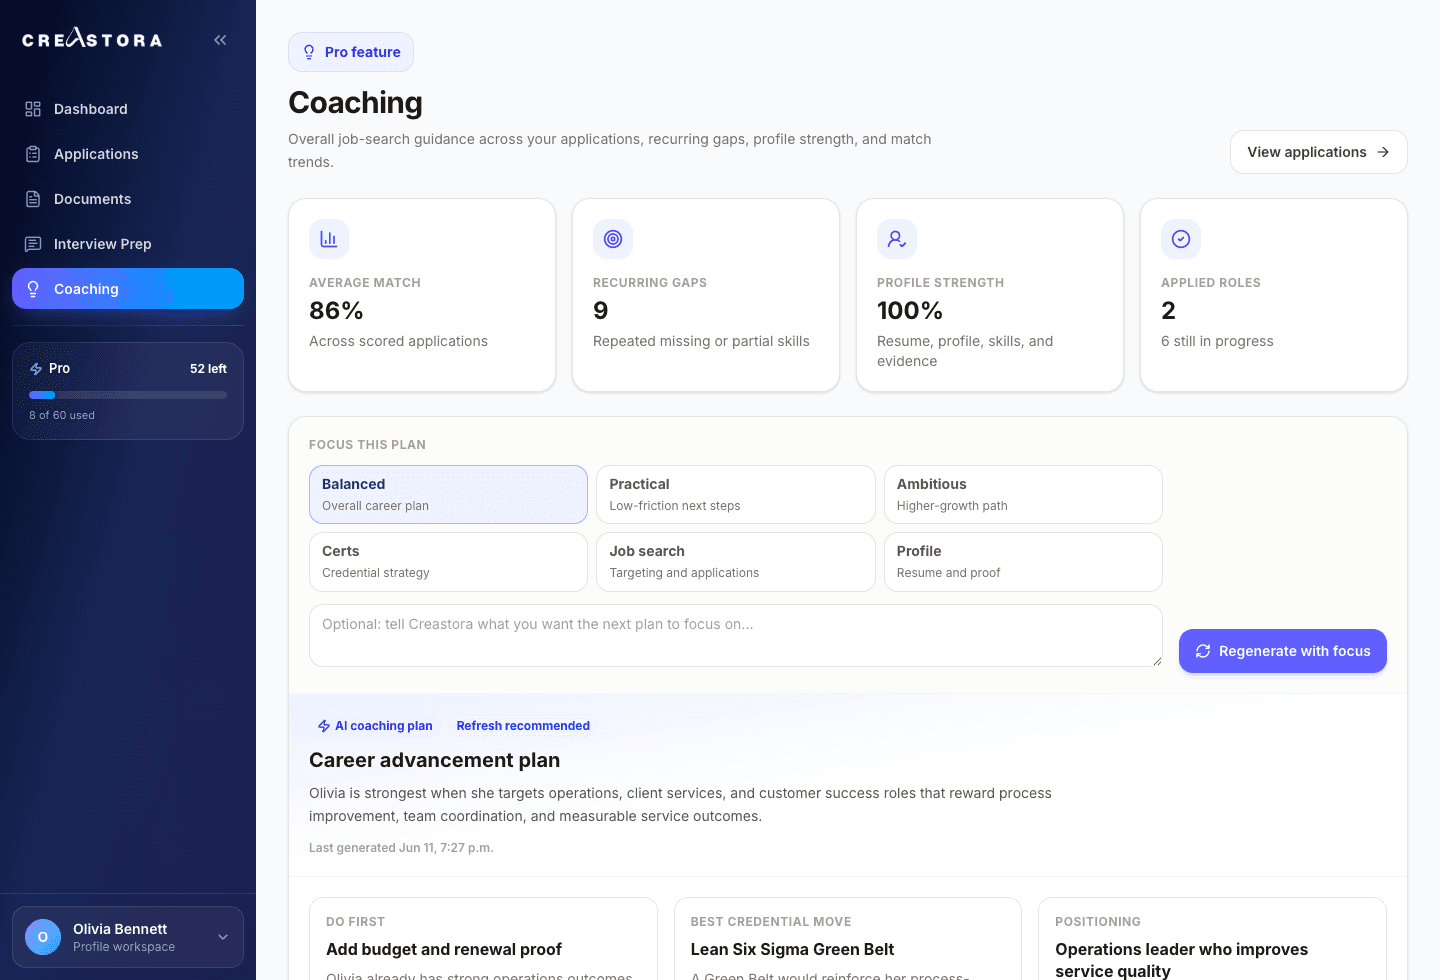Viewport: 1440px width, 980px height.
Task: Click 'Last generated Jun 11, 7:27 p.m.'
Action: [401, 848]
